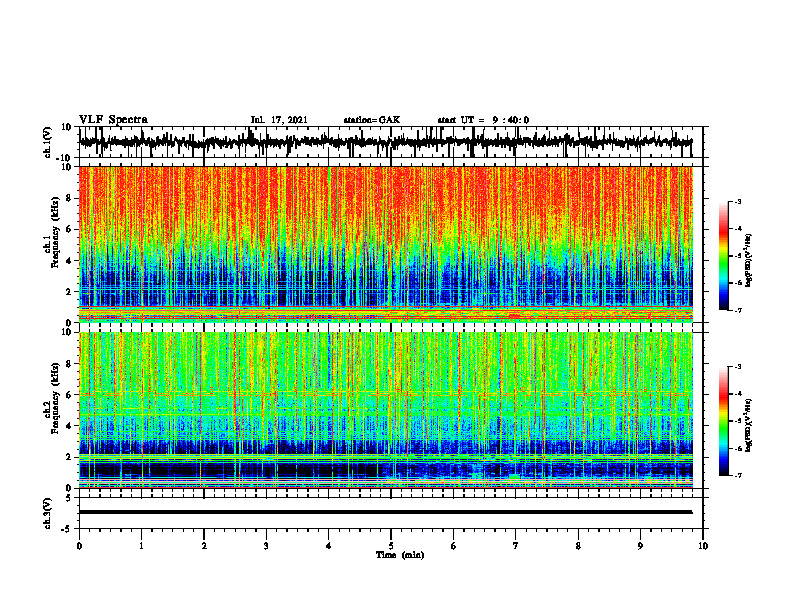Click time axis tick label "4"
Viewport: 792px width, 612px height.
point(329,546)
